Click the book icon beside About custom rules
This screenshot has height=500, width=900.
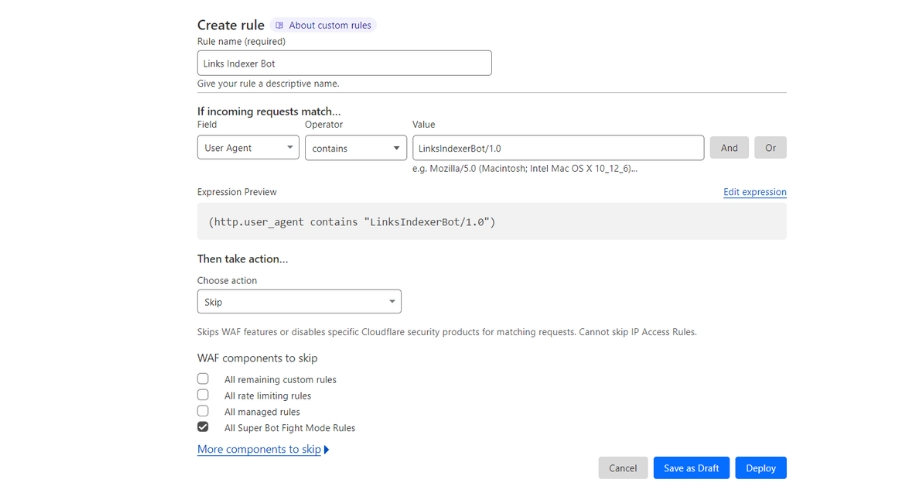[279, 26]
